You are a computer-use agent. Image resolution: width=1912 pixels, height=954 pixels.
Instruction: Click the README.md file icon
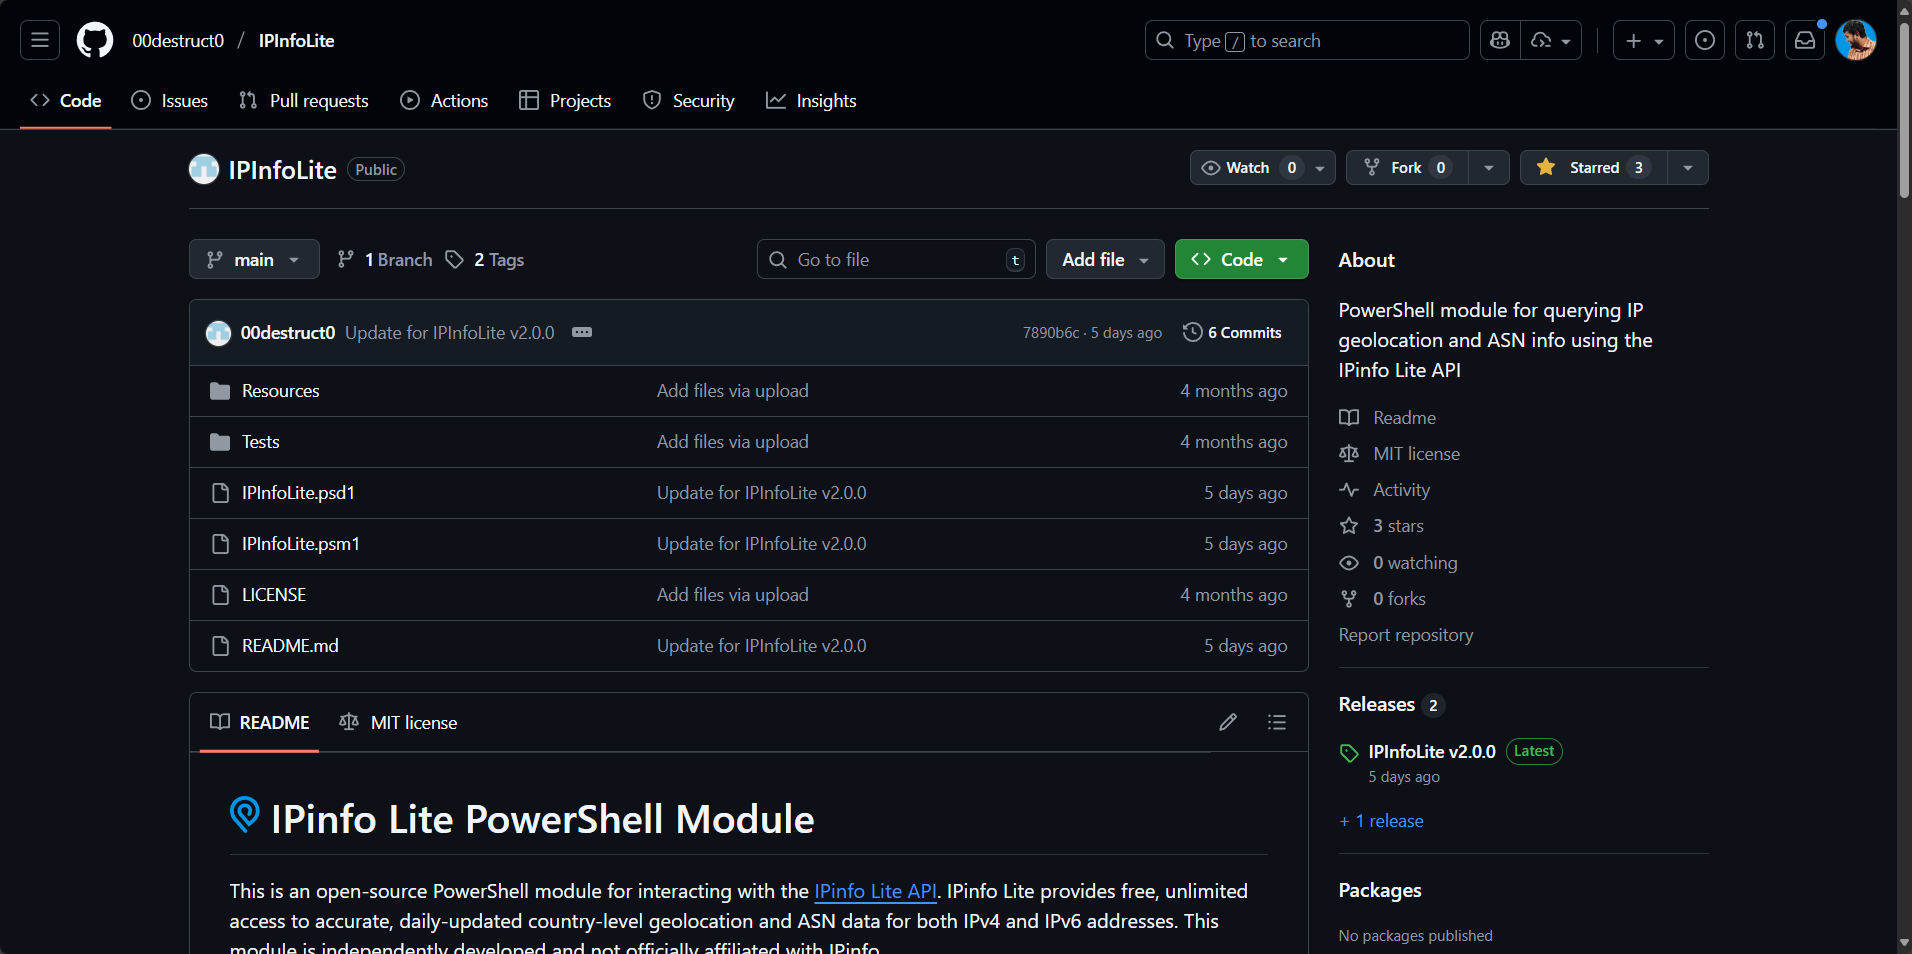220,646
